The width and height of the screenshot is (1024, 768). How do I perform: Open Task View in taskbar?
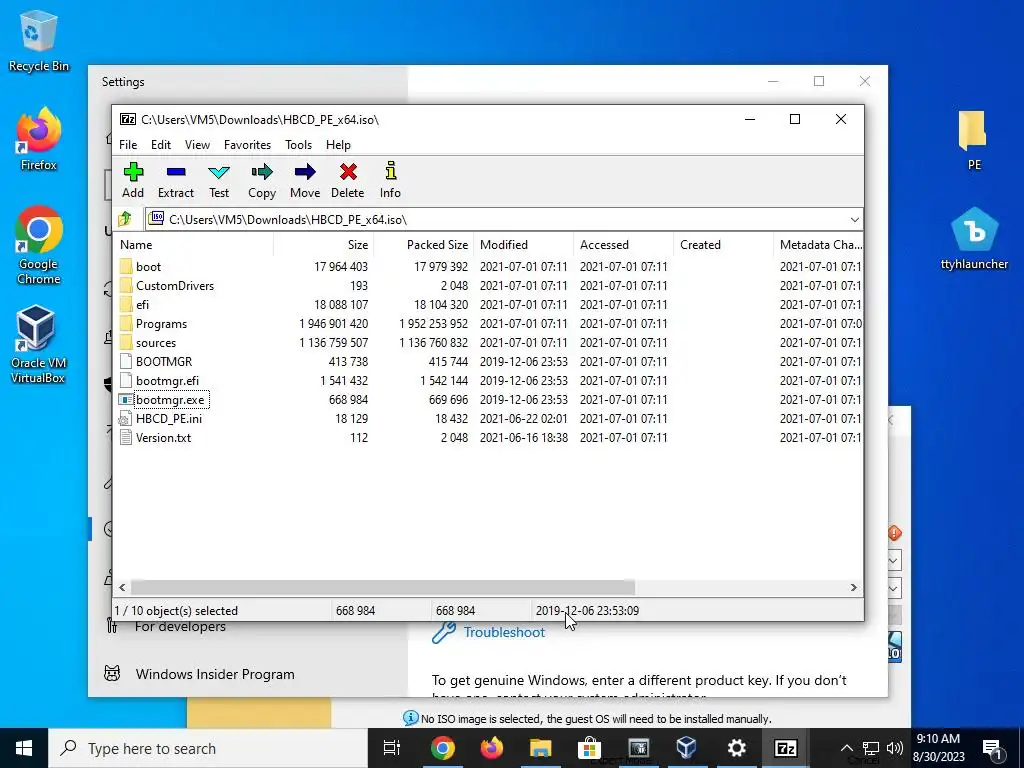392,748
